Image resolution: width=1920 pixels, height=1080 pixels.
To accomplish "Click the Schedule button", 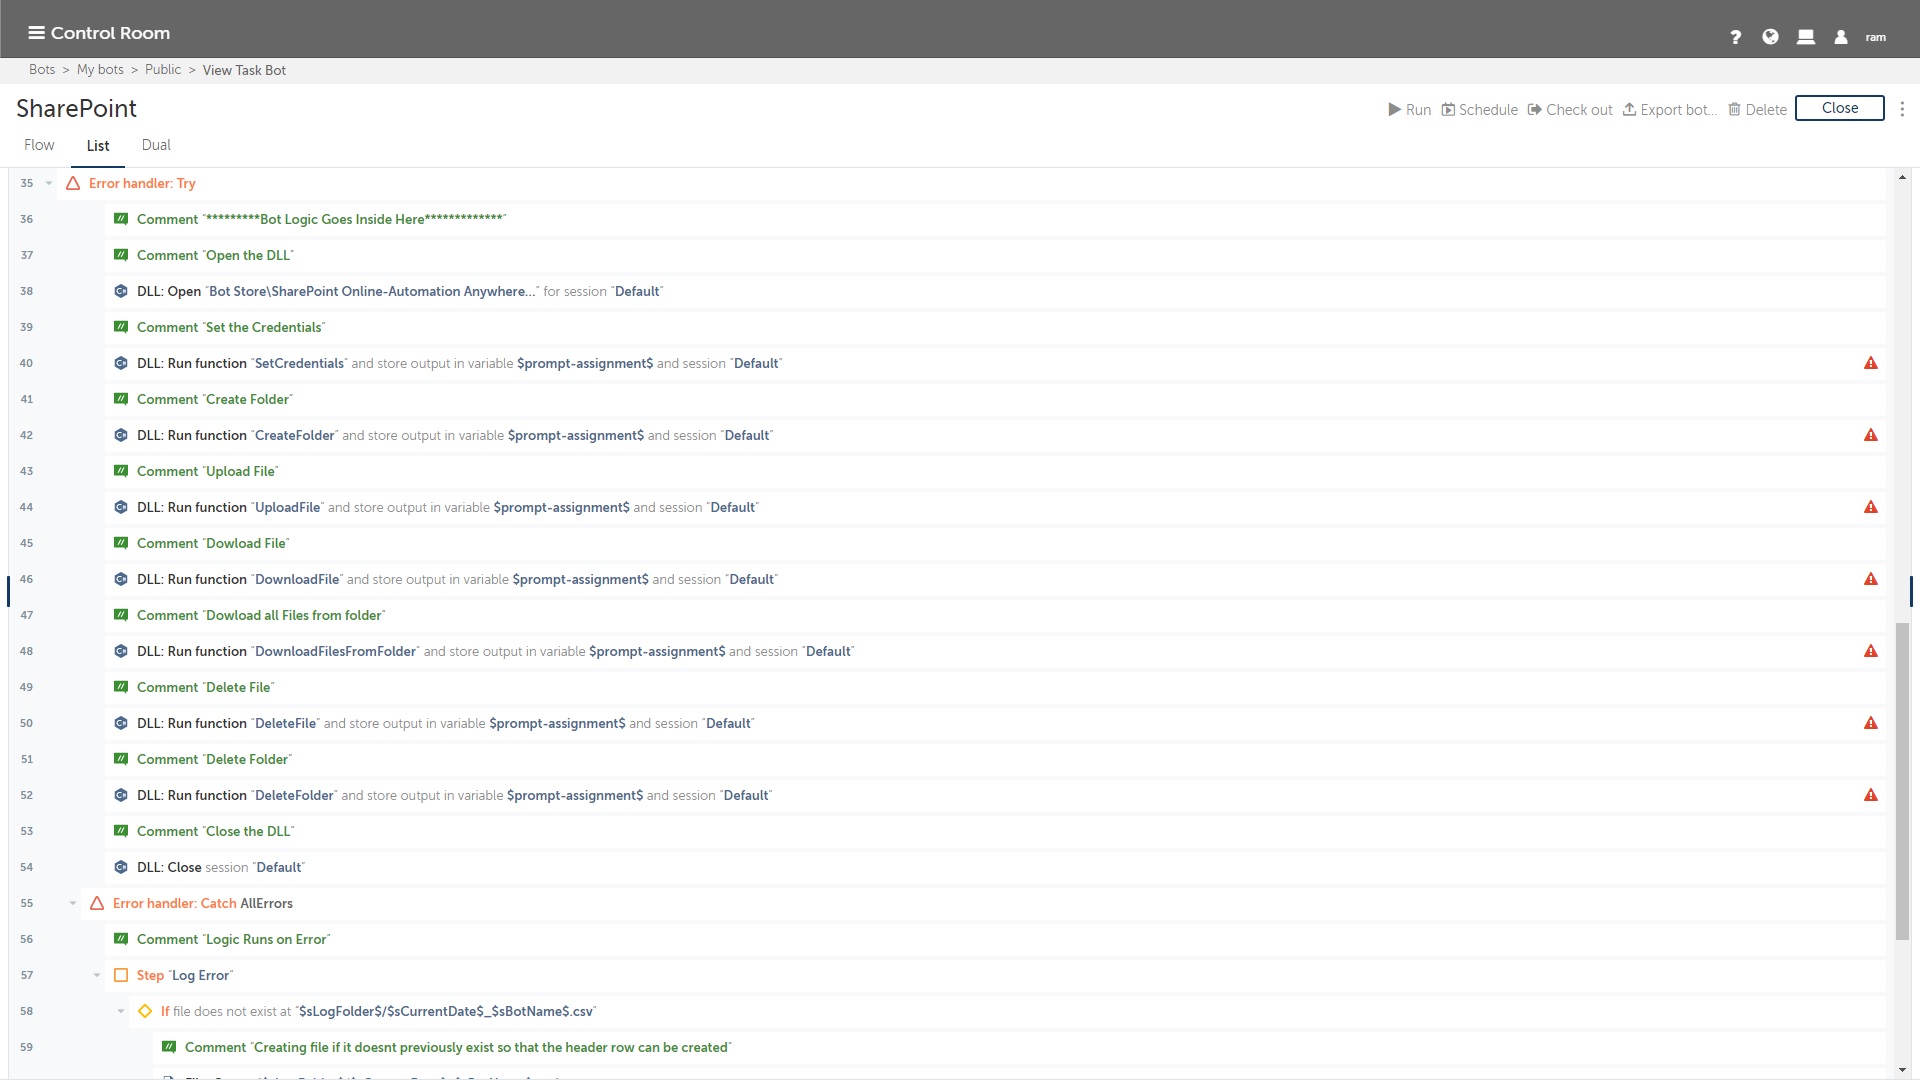I will (1479, 109).
